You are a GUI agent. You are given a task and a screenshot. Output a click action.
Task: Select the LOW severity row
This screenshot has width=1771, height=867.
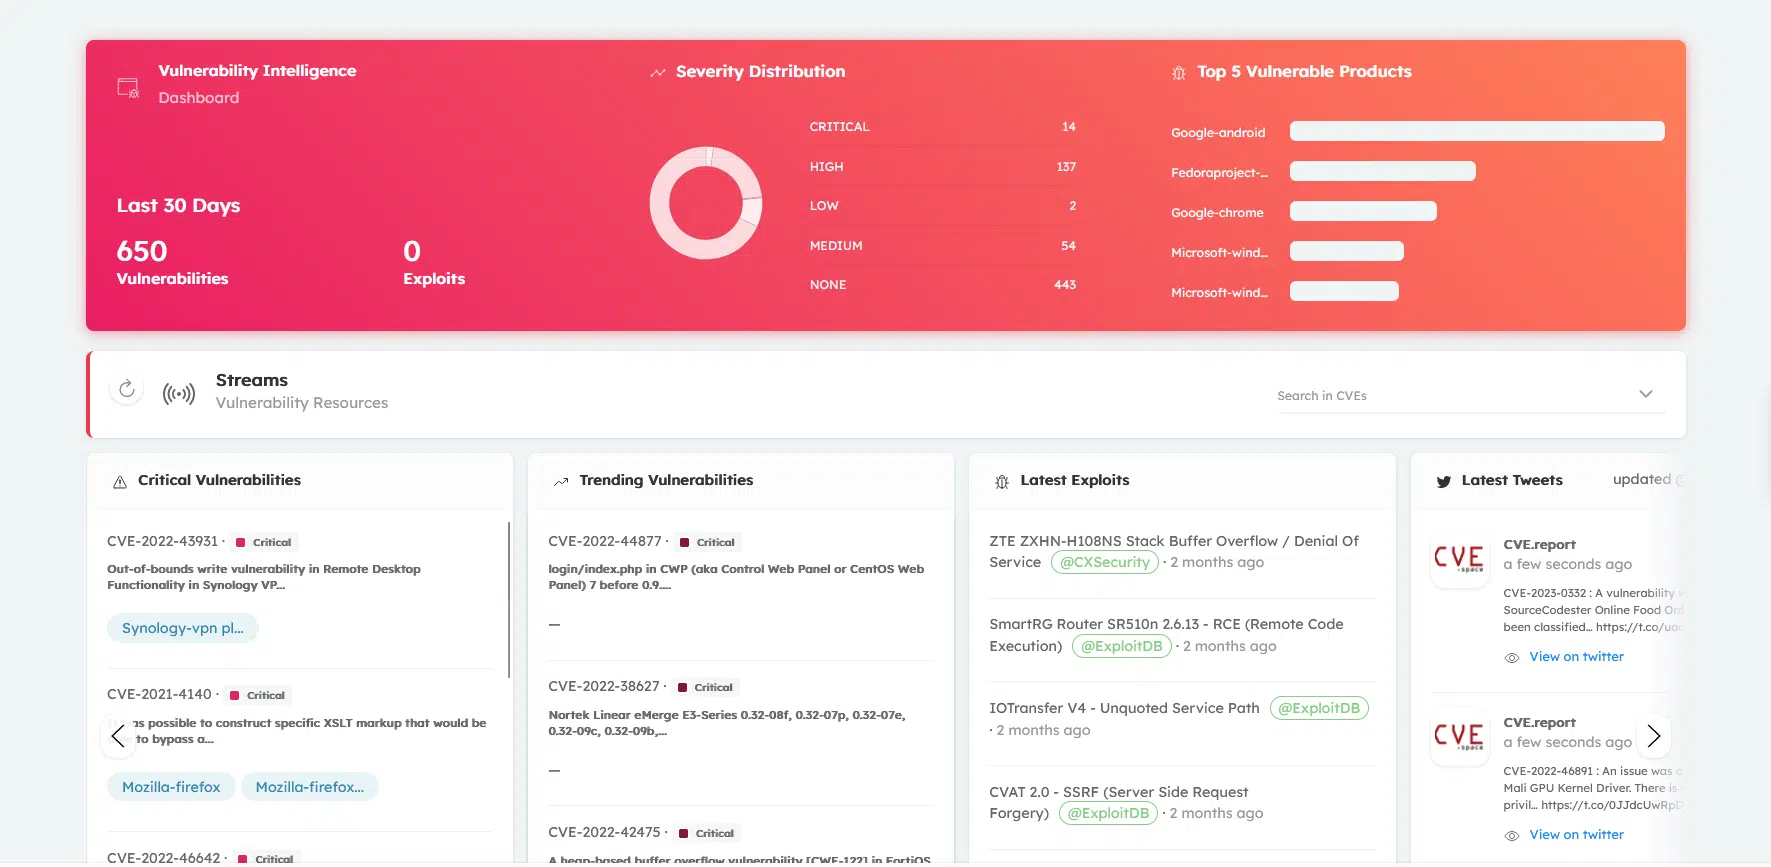942,206
